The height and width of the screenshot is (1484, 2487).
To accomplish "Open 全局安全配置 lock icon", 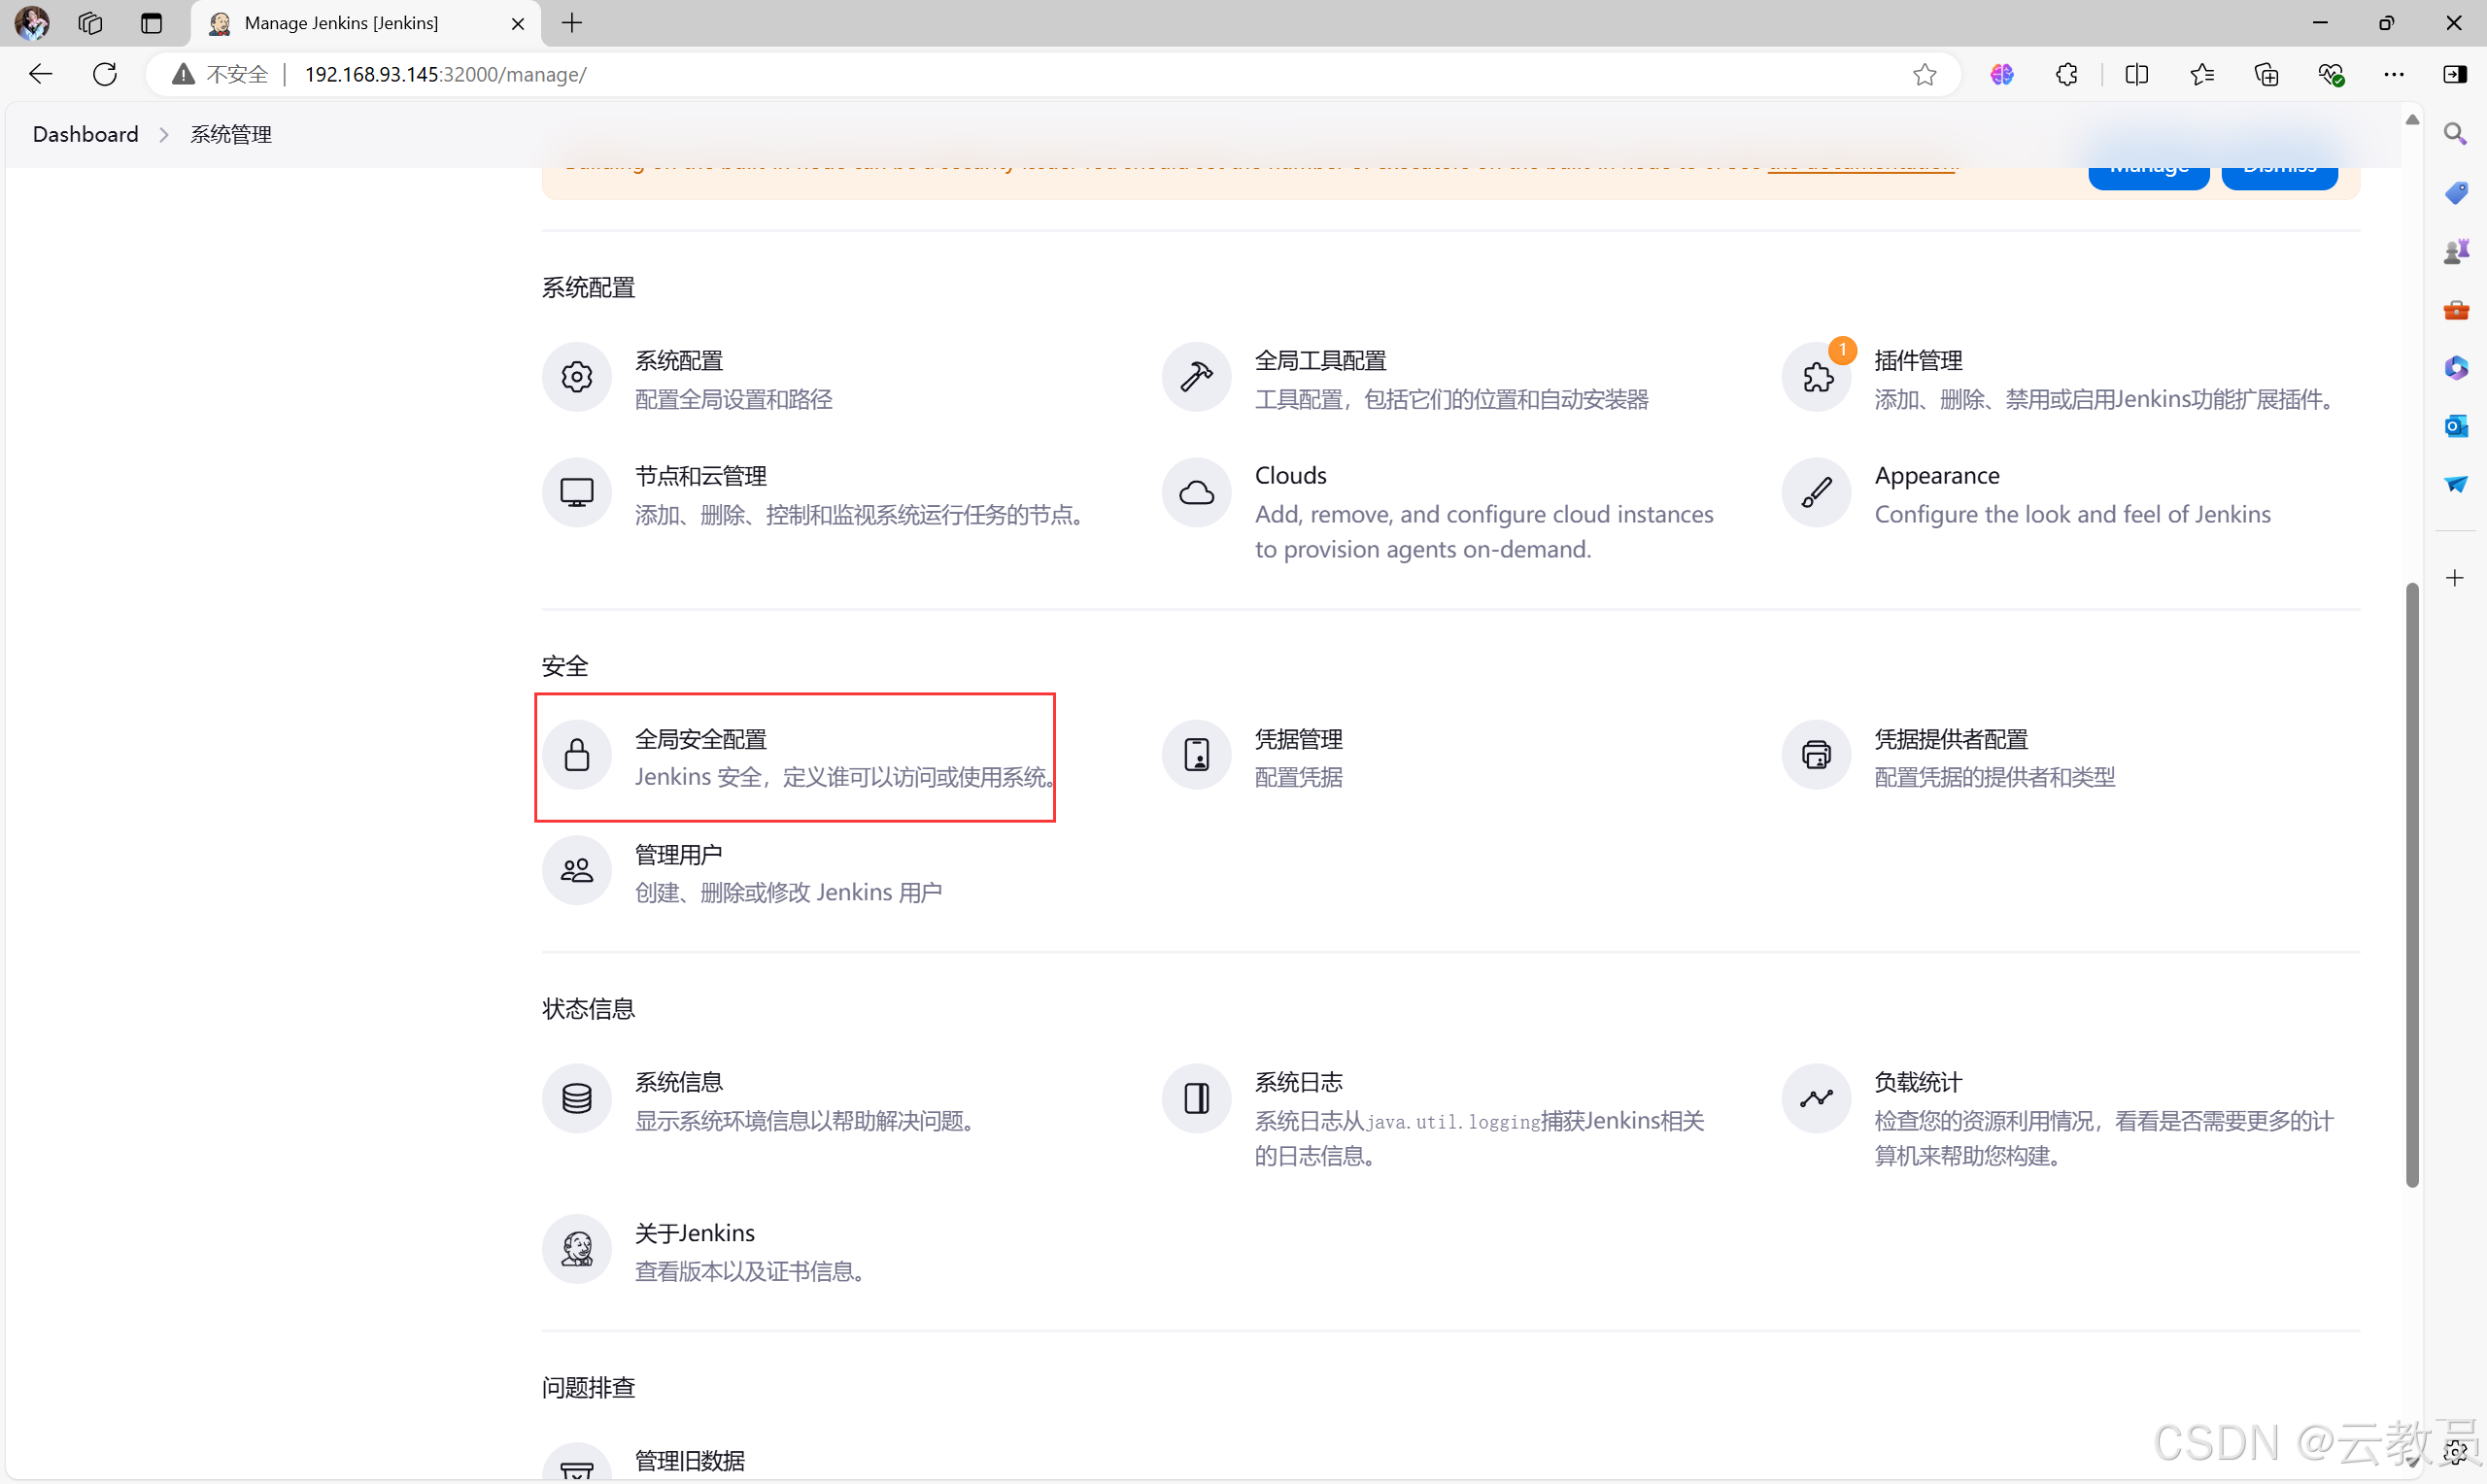I will (576, 755).
